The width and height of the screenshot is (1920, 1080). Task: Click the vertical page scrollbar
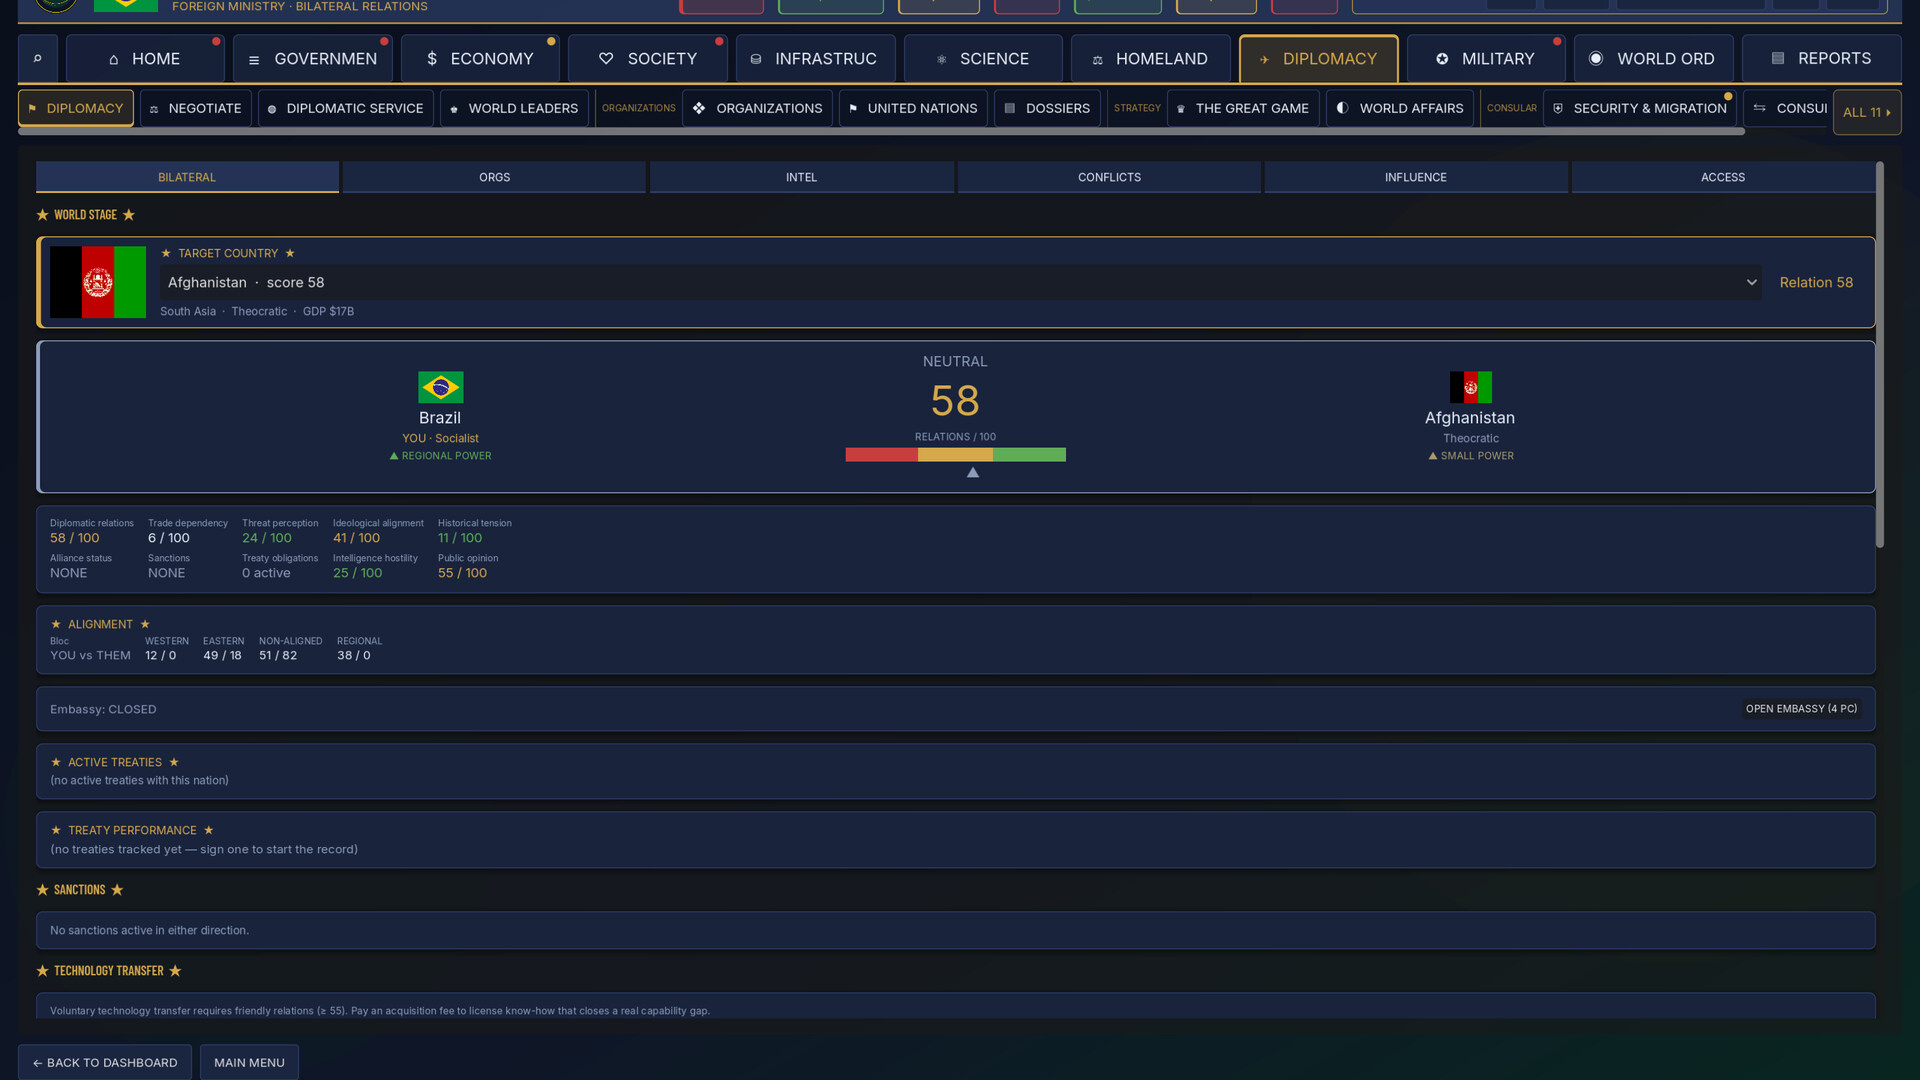pyautogui.click(x=1880, y=355)
